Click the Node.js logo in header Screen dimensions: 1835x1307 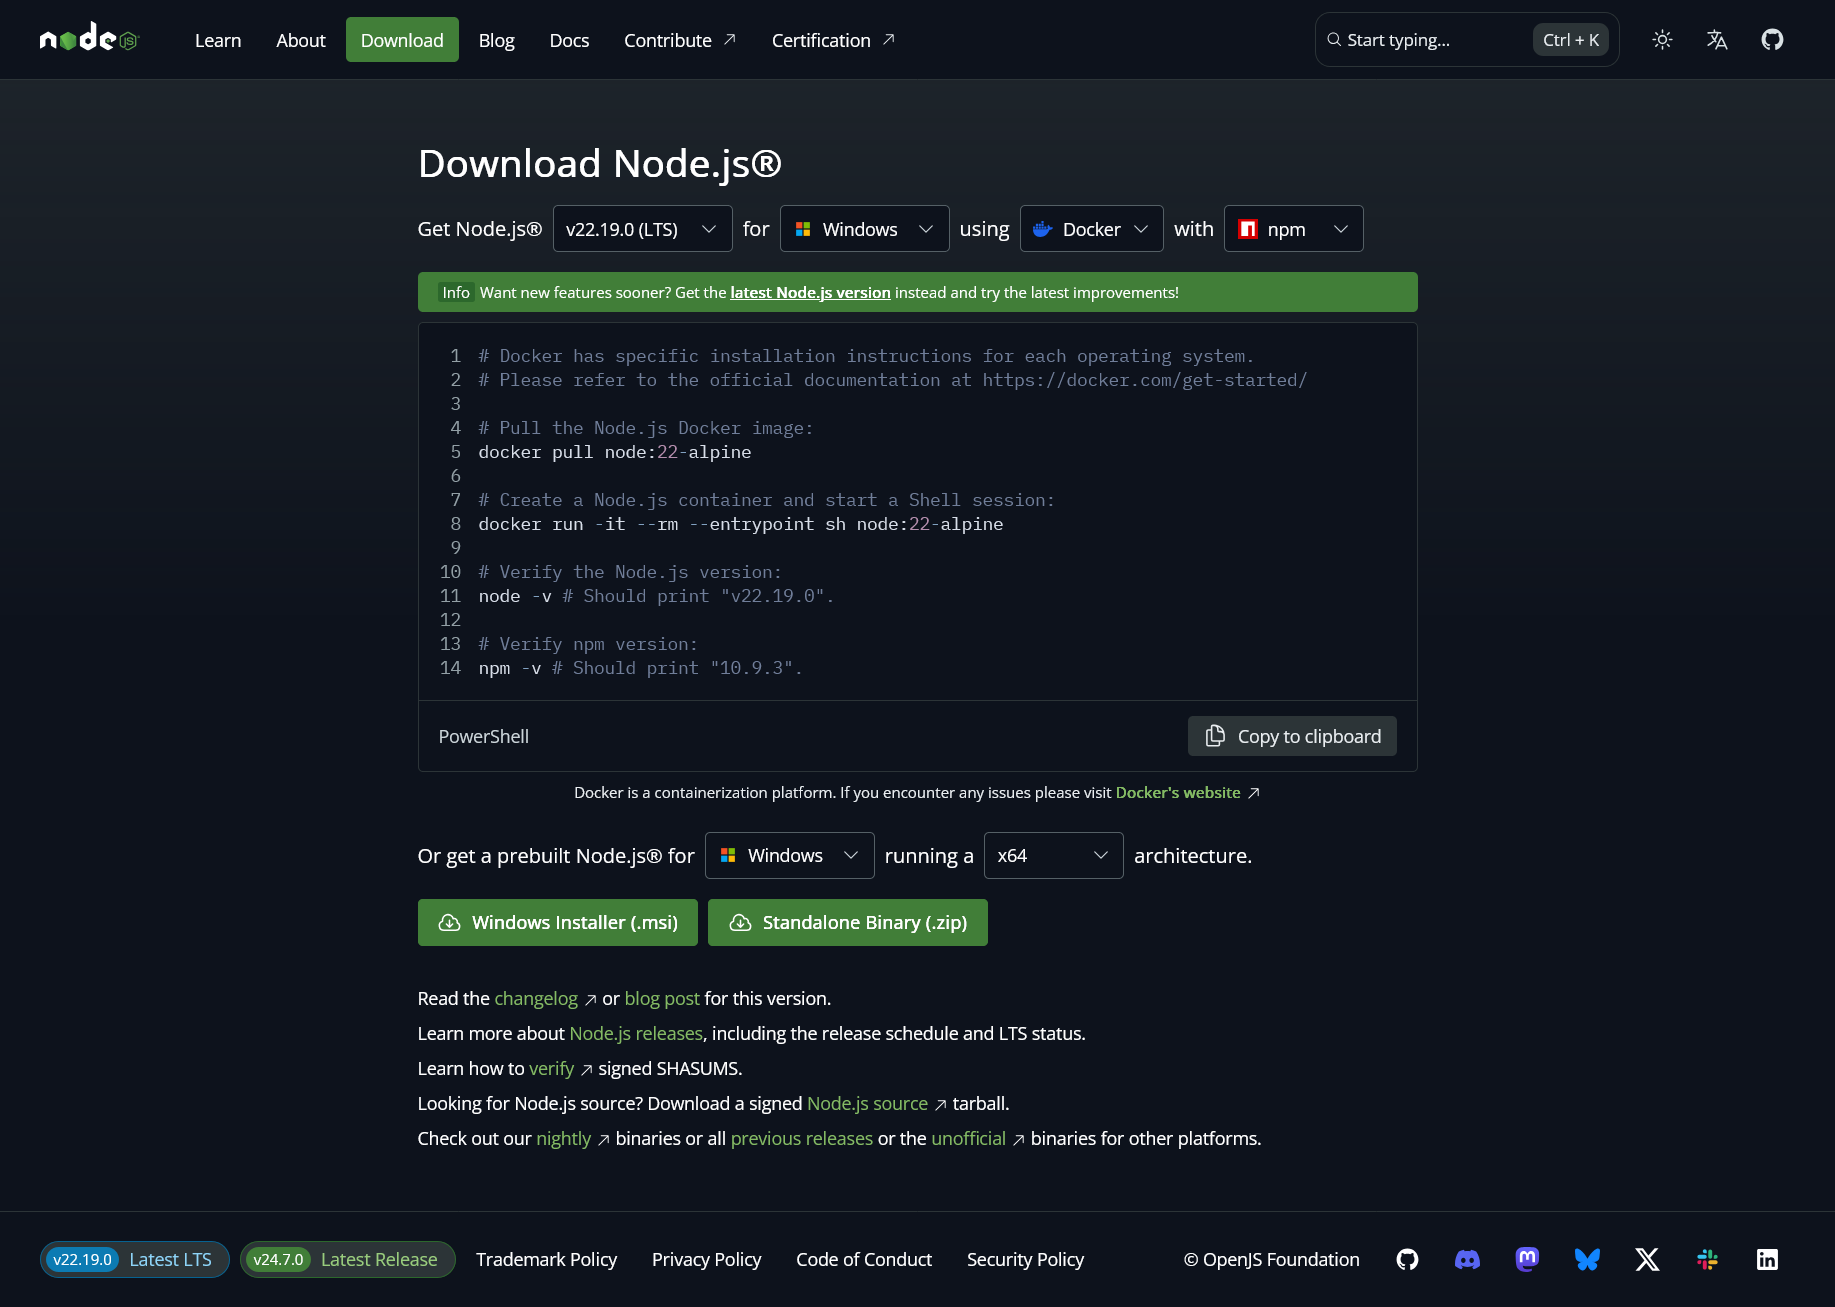[89, 39]
